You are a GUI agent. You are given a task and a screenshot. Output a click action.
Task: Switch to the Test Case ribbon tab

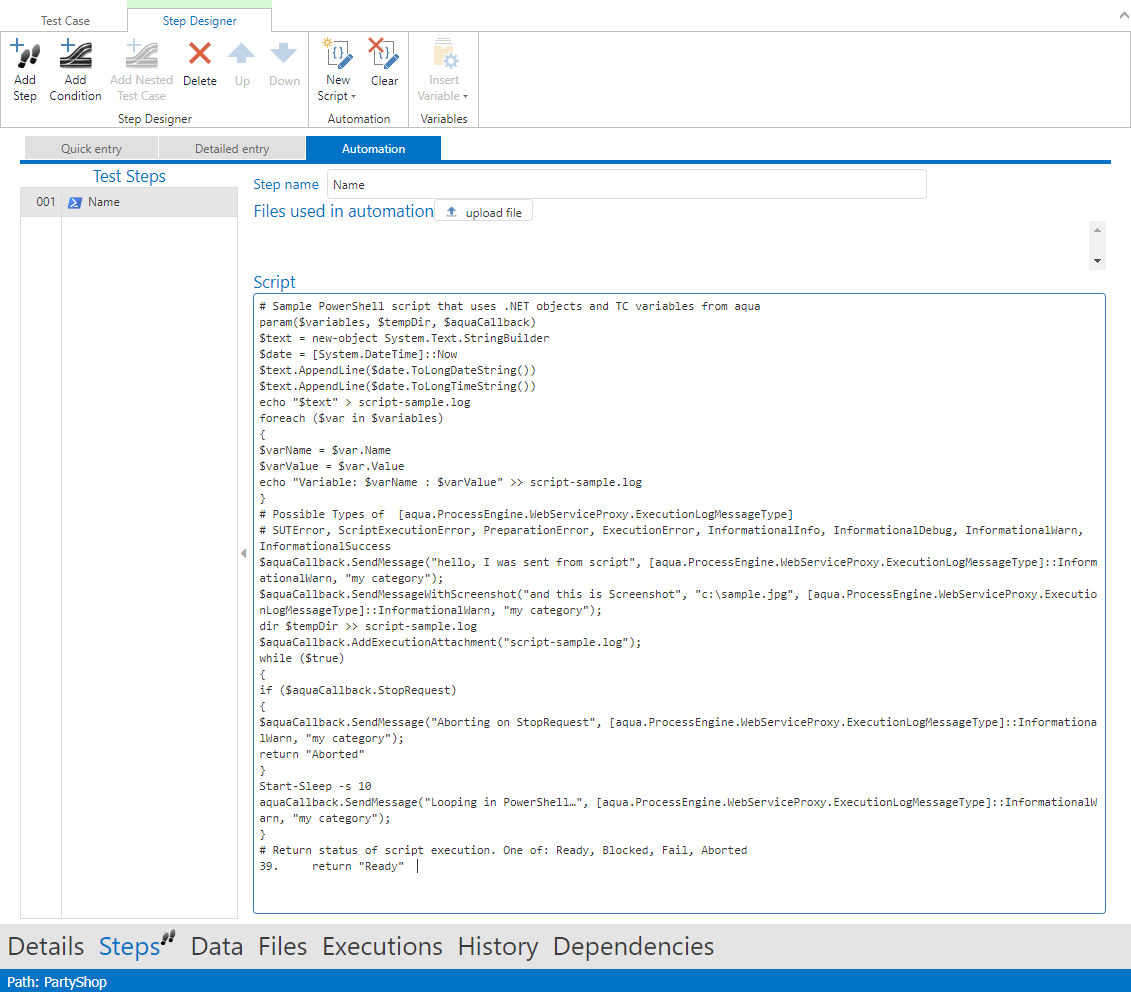[65, 20]
